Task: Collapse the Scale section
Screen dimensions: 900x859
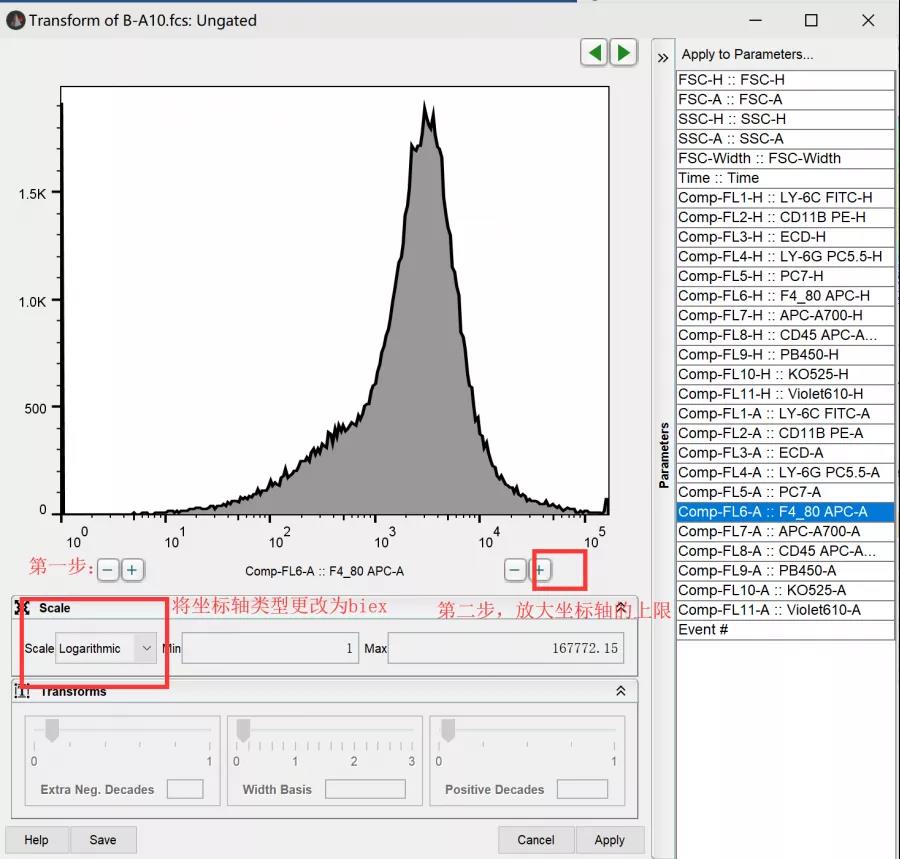Action: [x=621, y=608]
